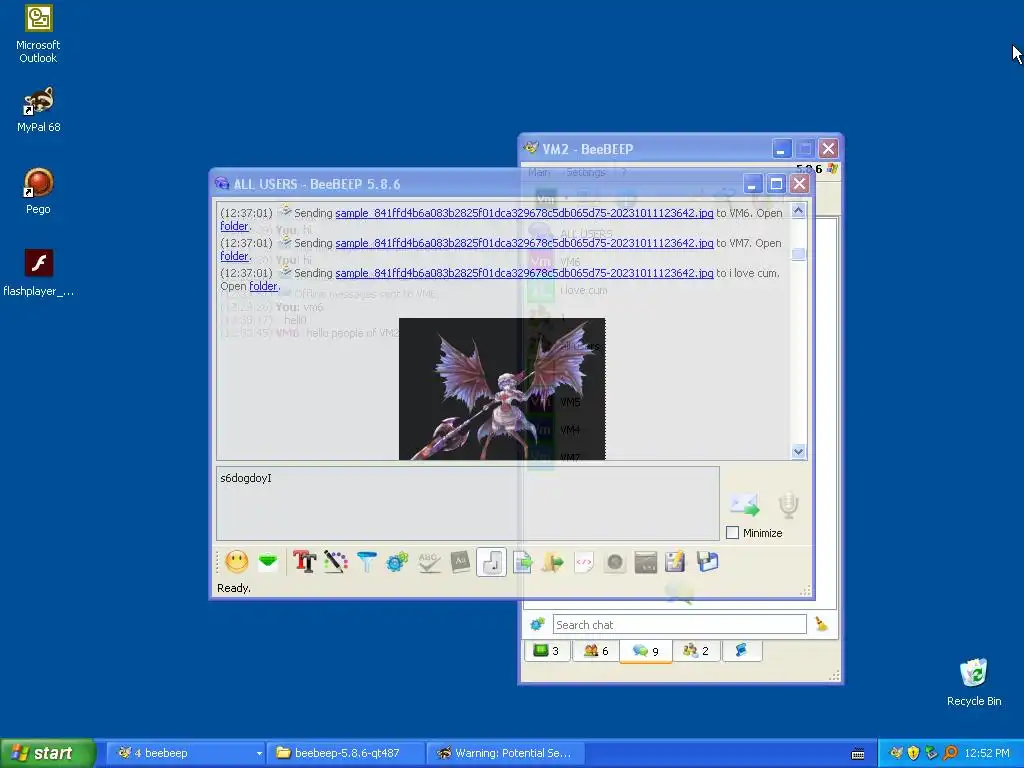Click the broom clear icon beside Search chat
Screen dimensions: 1024x768
(822, 624)
